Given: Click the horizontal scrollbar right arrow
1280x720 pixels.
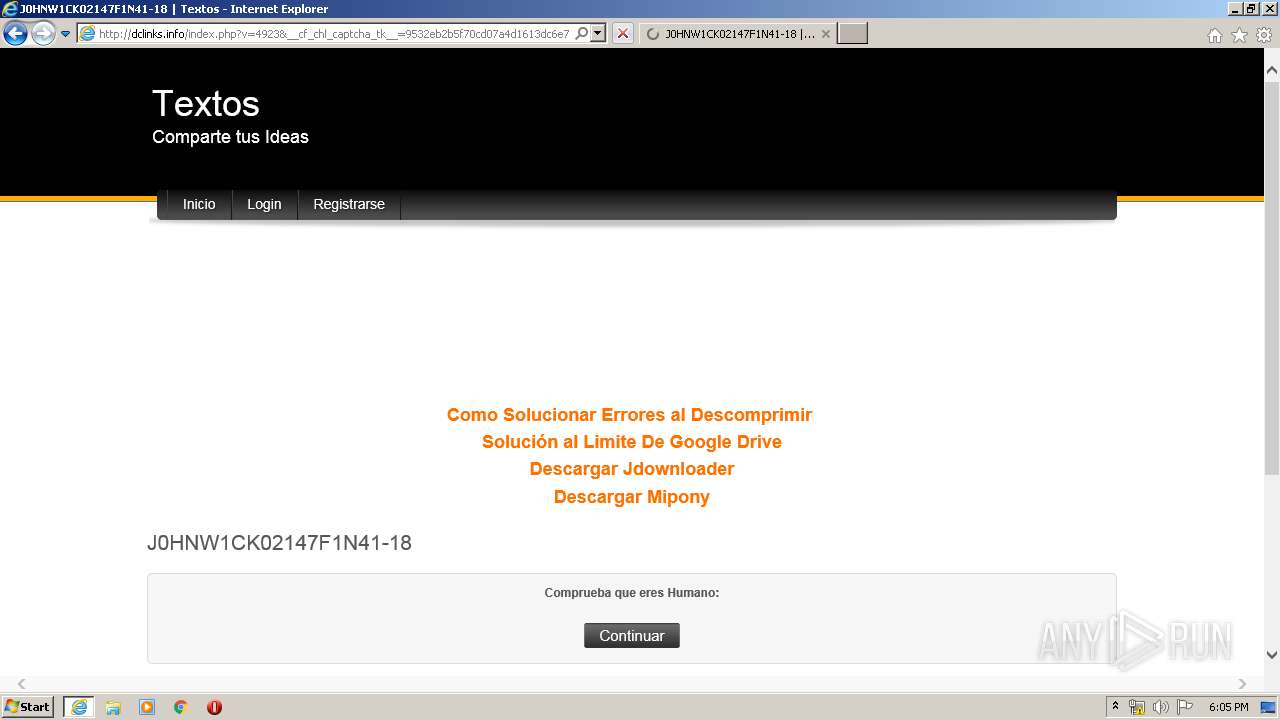Looking at the screenshot, I should click(1243, 684).
